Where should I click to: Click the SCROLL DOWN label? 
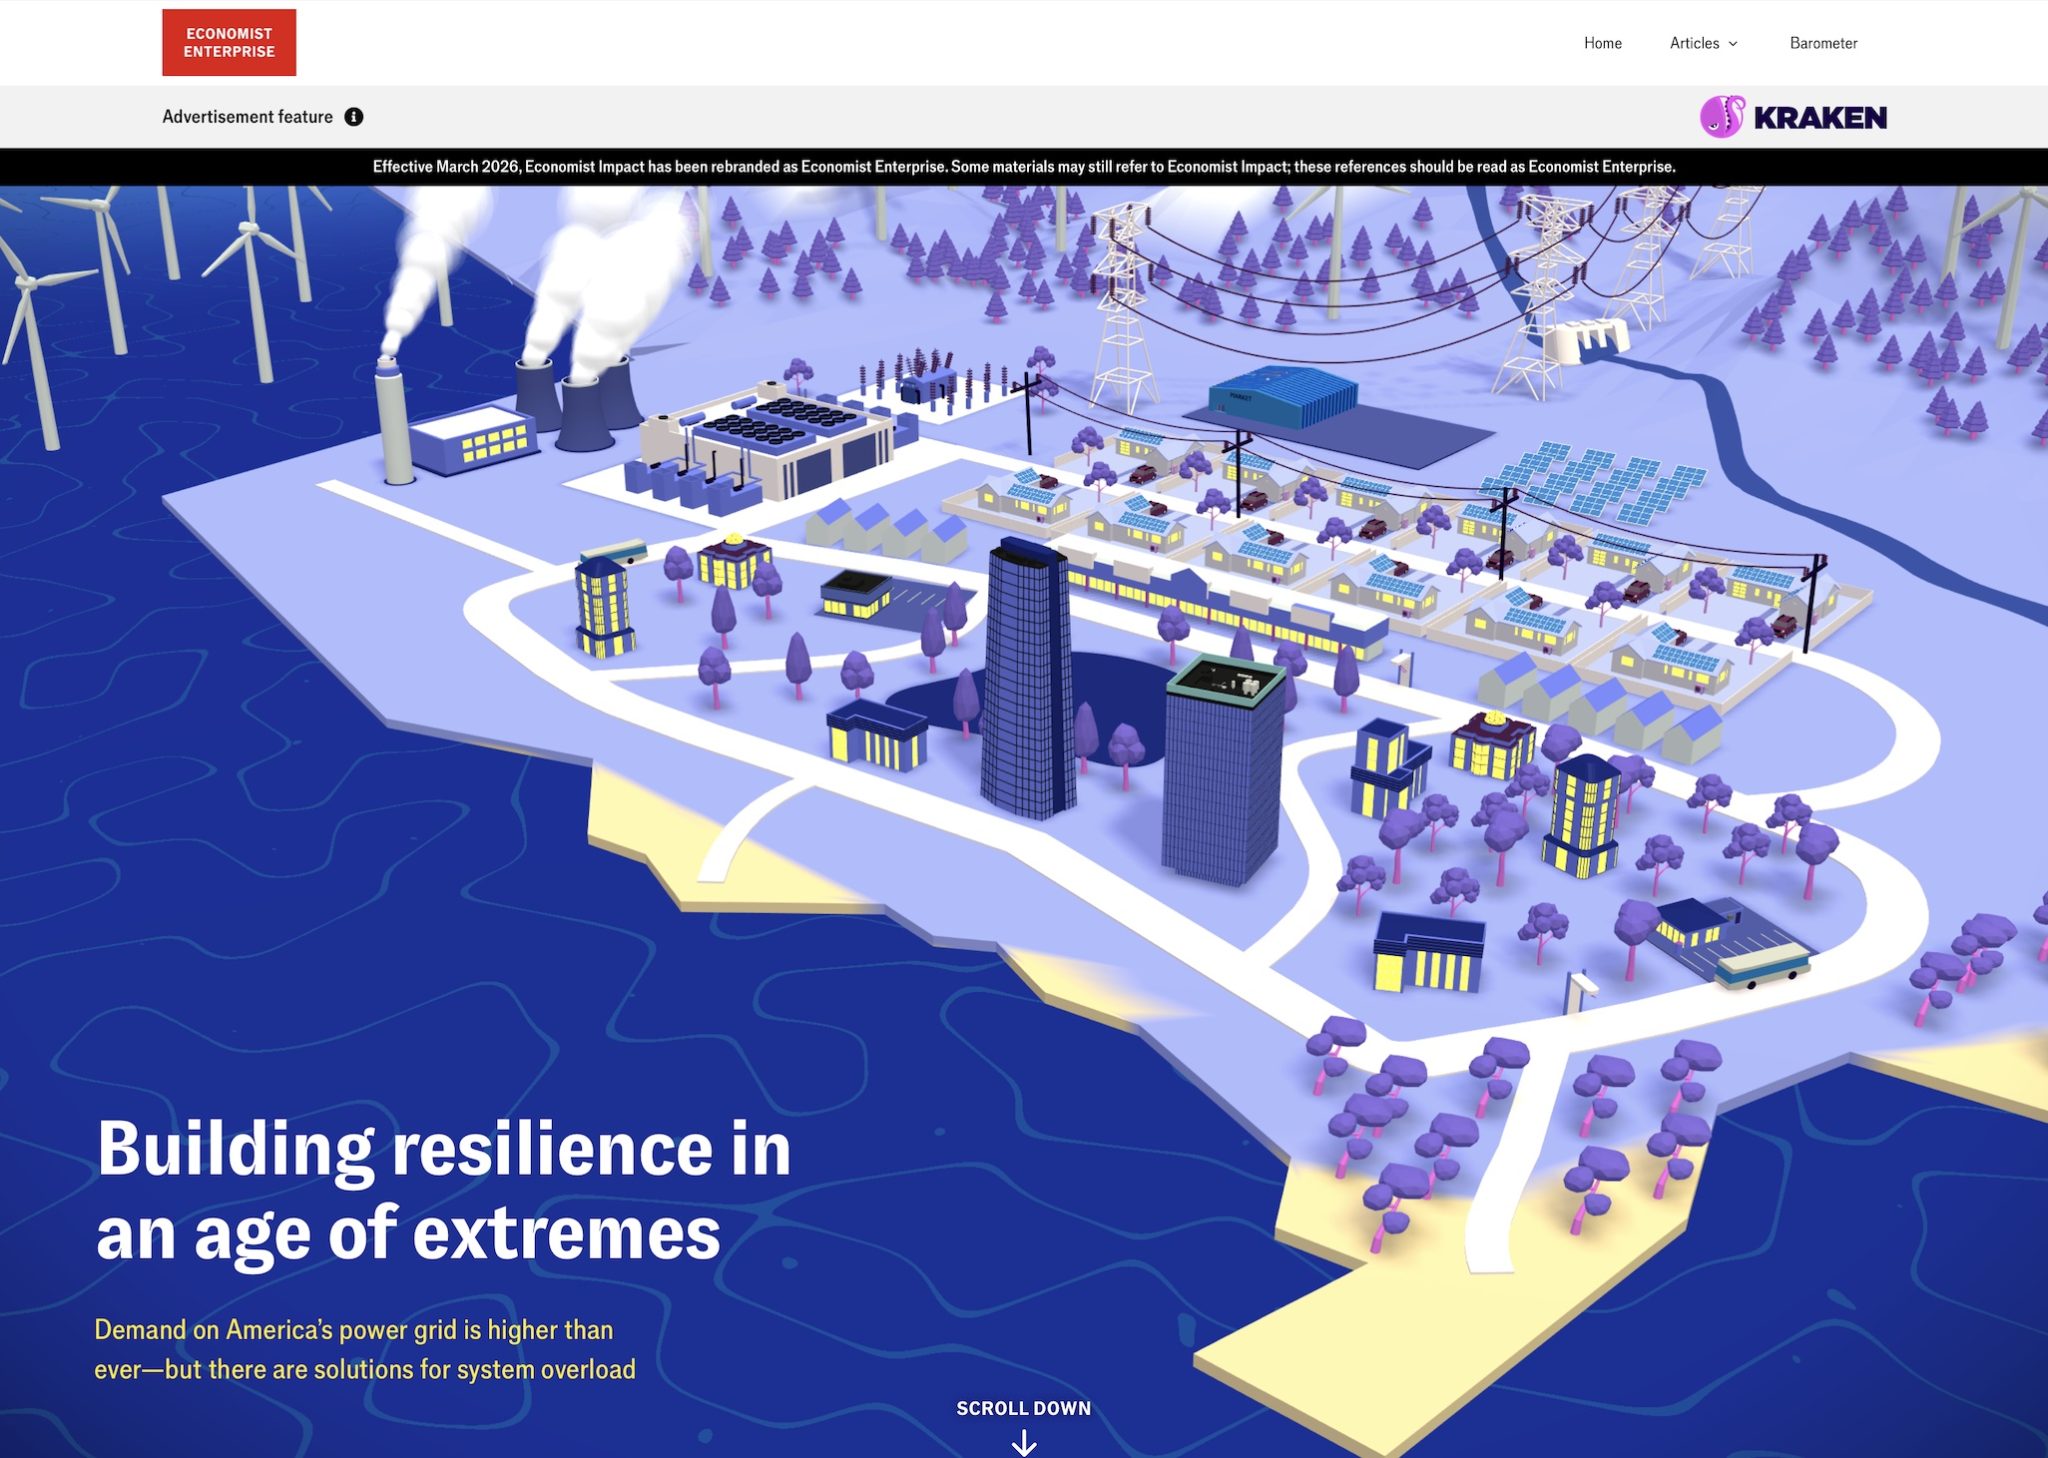[x=1024, y=1408]
